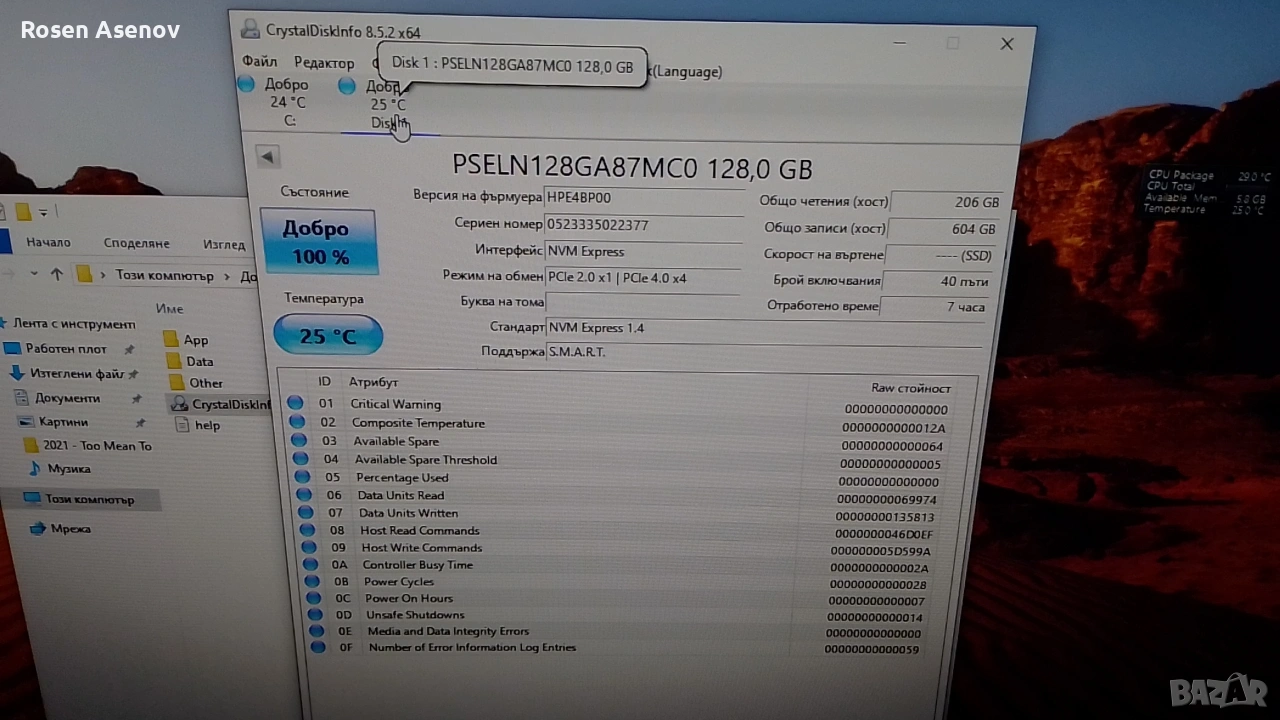Open the Редактор menu
This screenshot has width=1280, height=720.
(x=324, y=63)
